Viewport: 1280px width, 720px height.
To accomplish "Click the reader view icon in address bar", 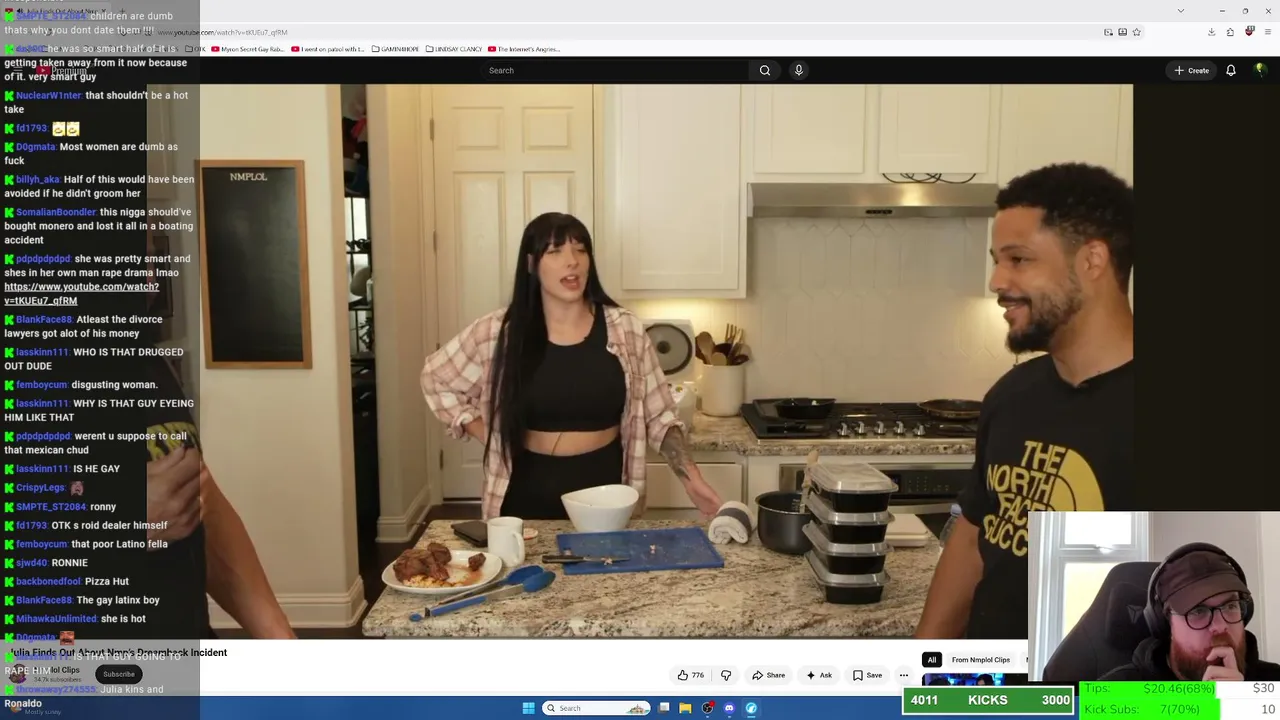I will tap(1122, 32).
